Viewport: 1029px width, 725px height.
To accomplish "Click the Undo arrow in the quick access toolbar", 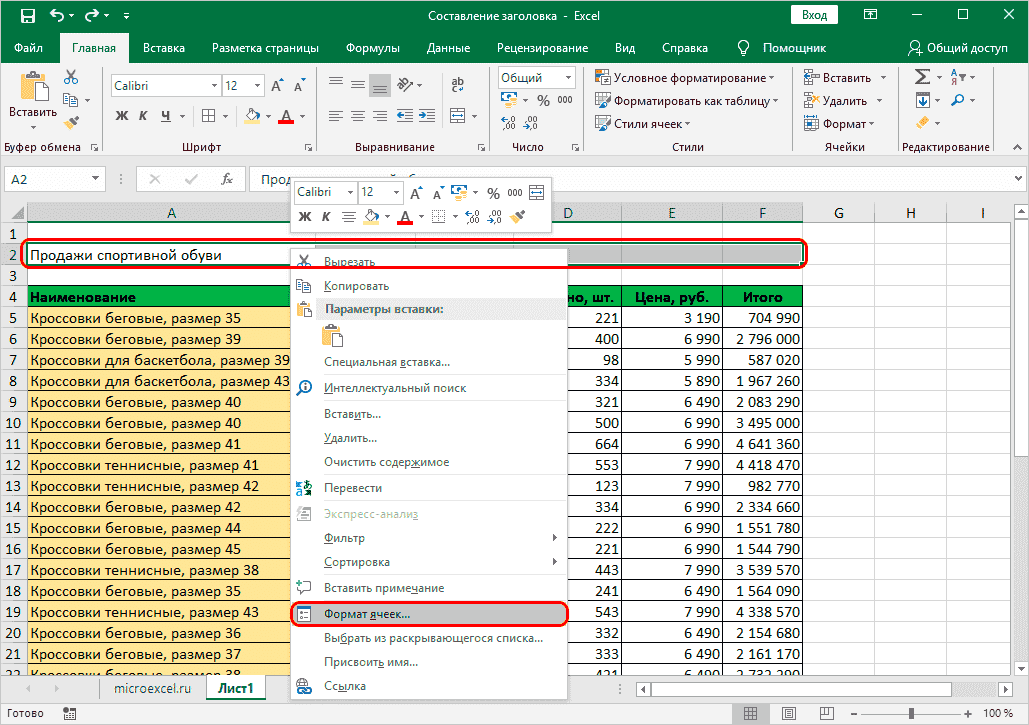I will click(x=58, y=16).
